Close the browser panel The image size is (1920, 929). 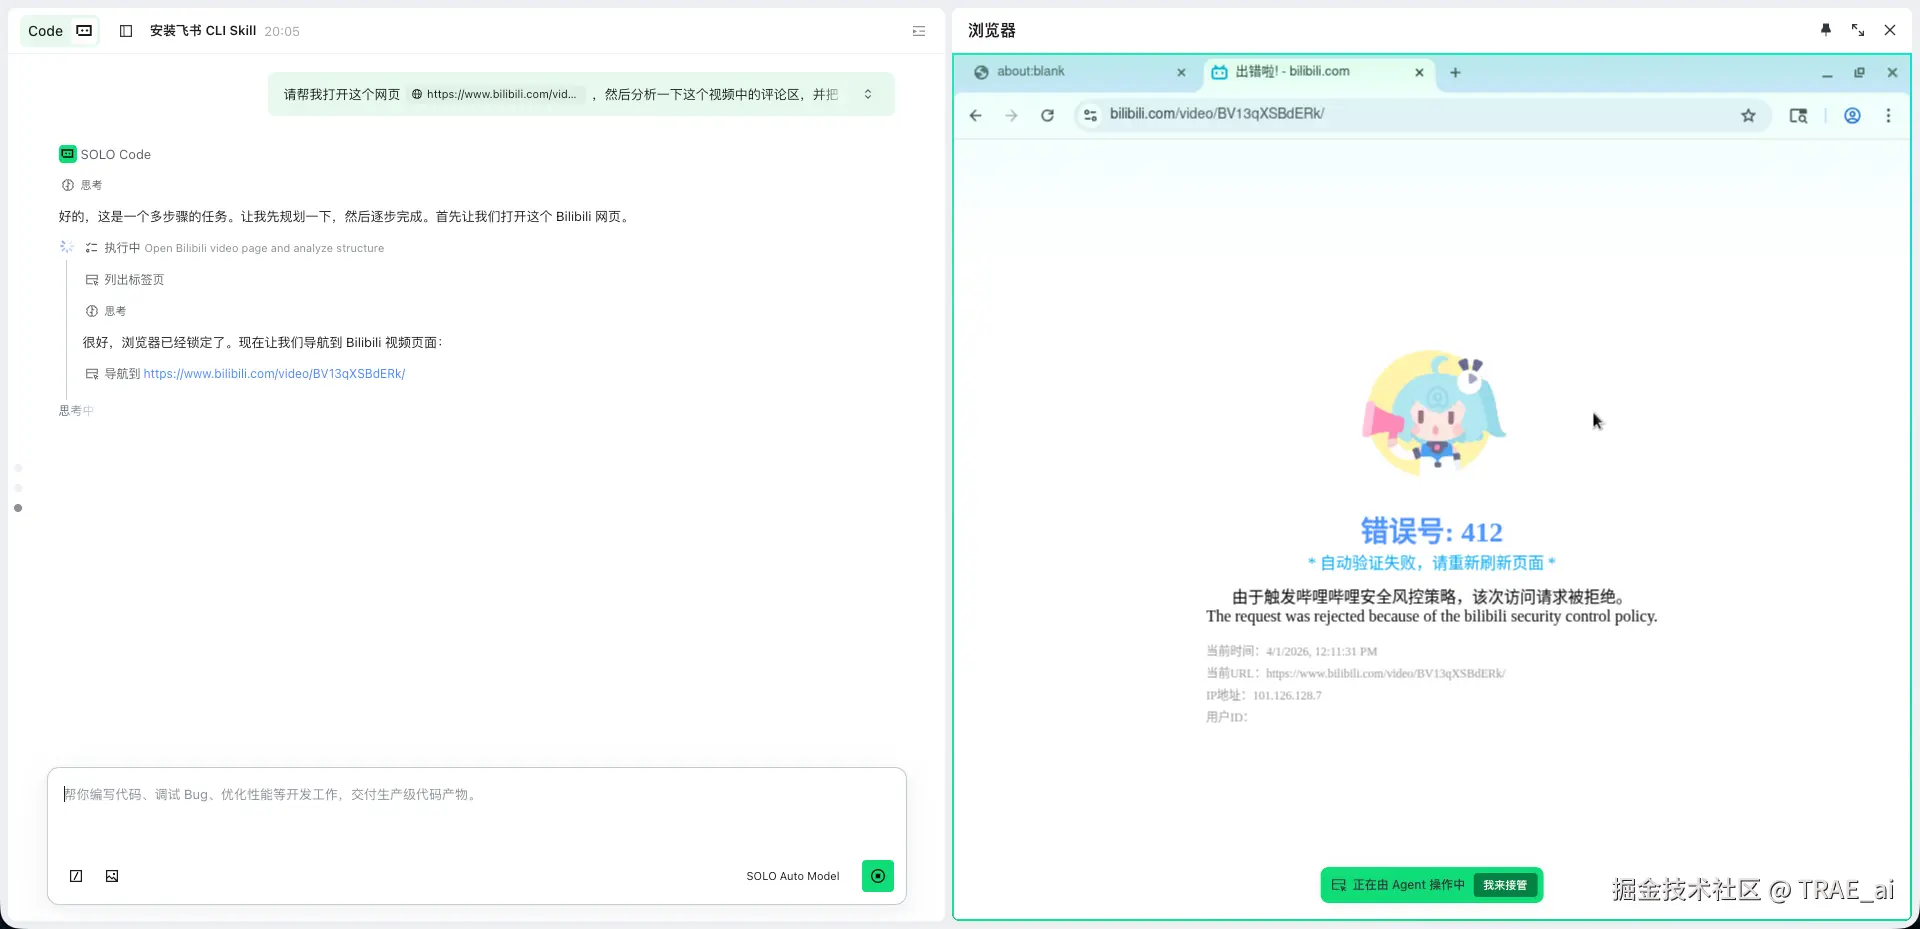1890,30
